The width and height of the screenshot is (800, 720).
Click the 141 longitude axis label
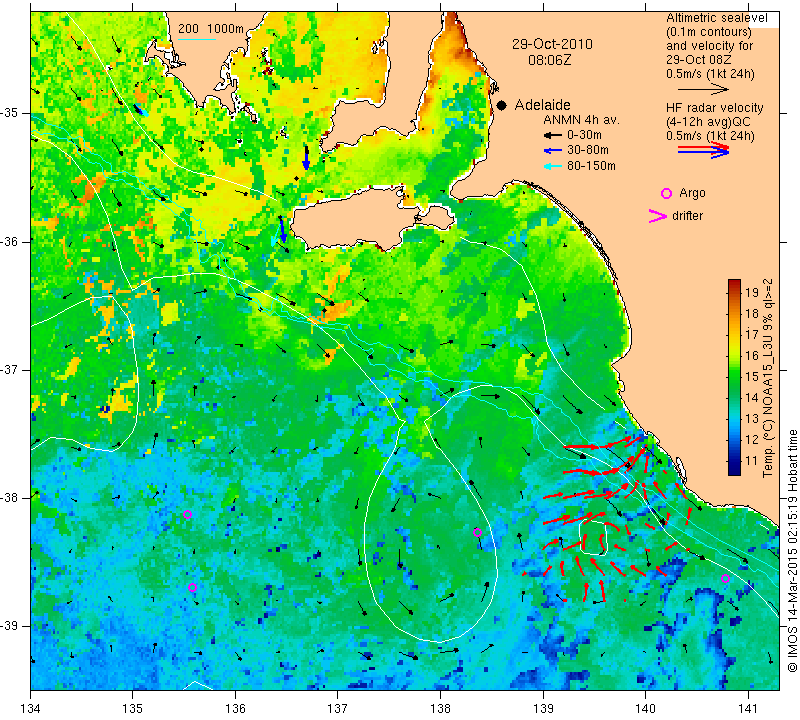(x=748, y=709)
